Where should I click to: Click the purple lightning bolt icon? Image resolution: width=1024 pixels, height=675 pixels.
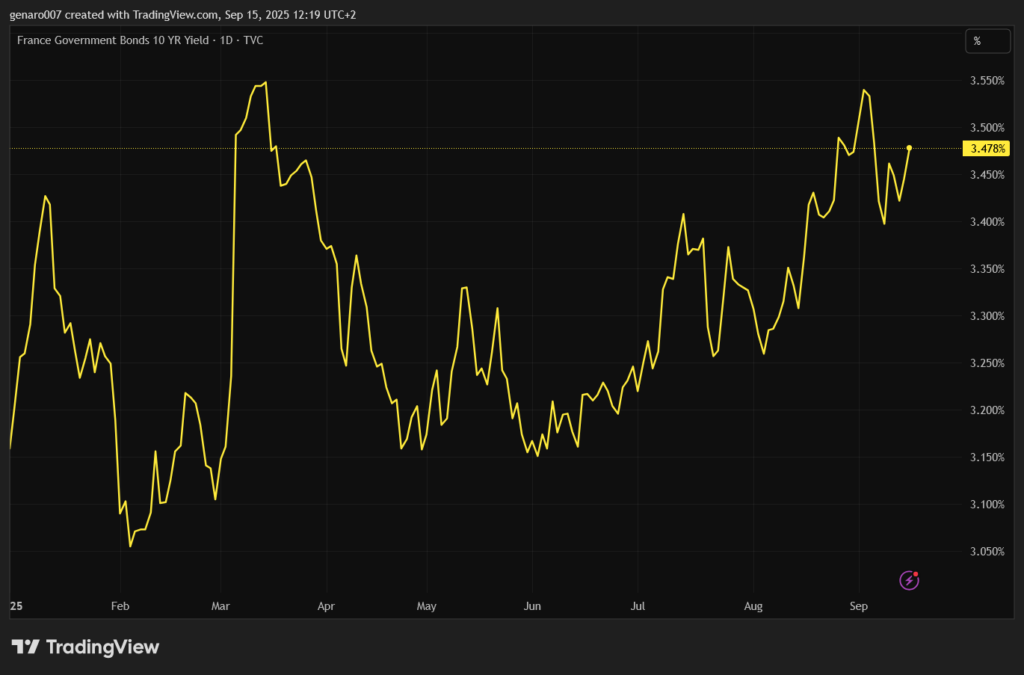coord(909,580)
